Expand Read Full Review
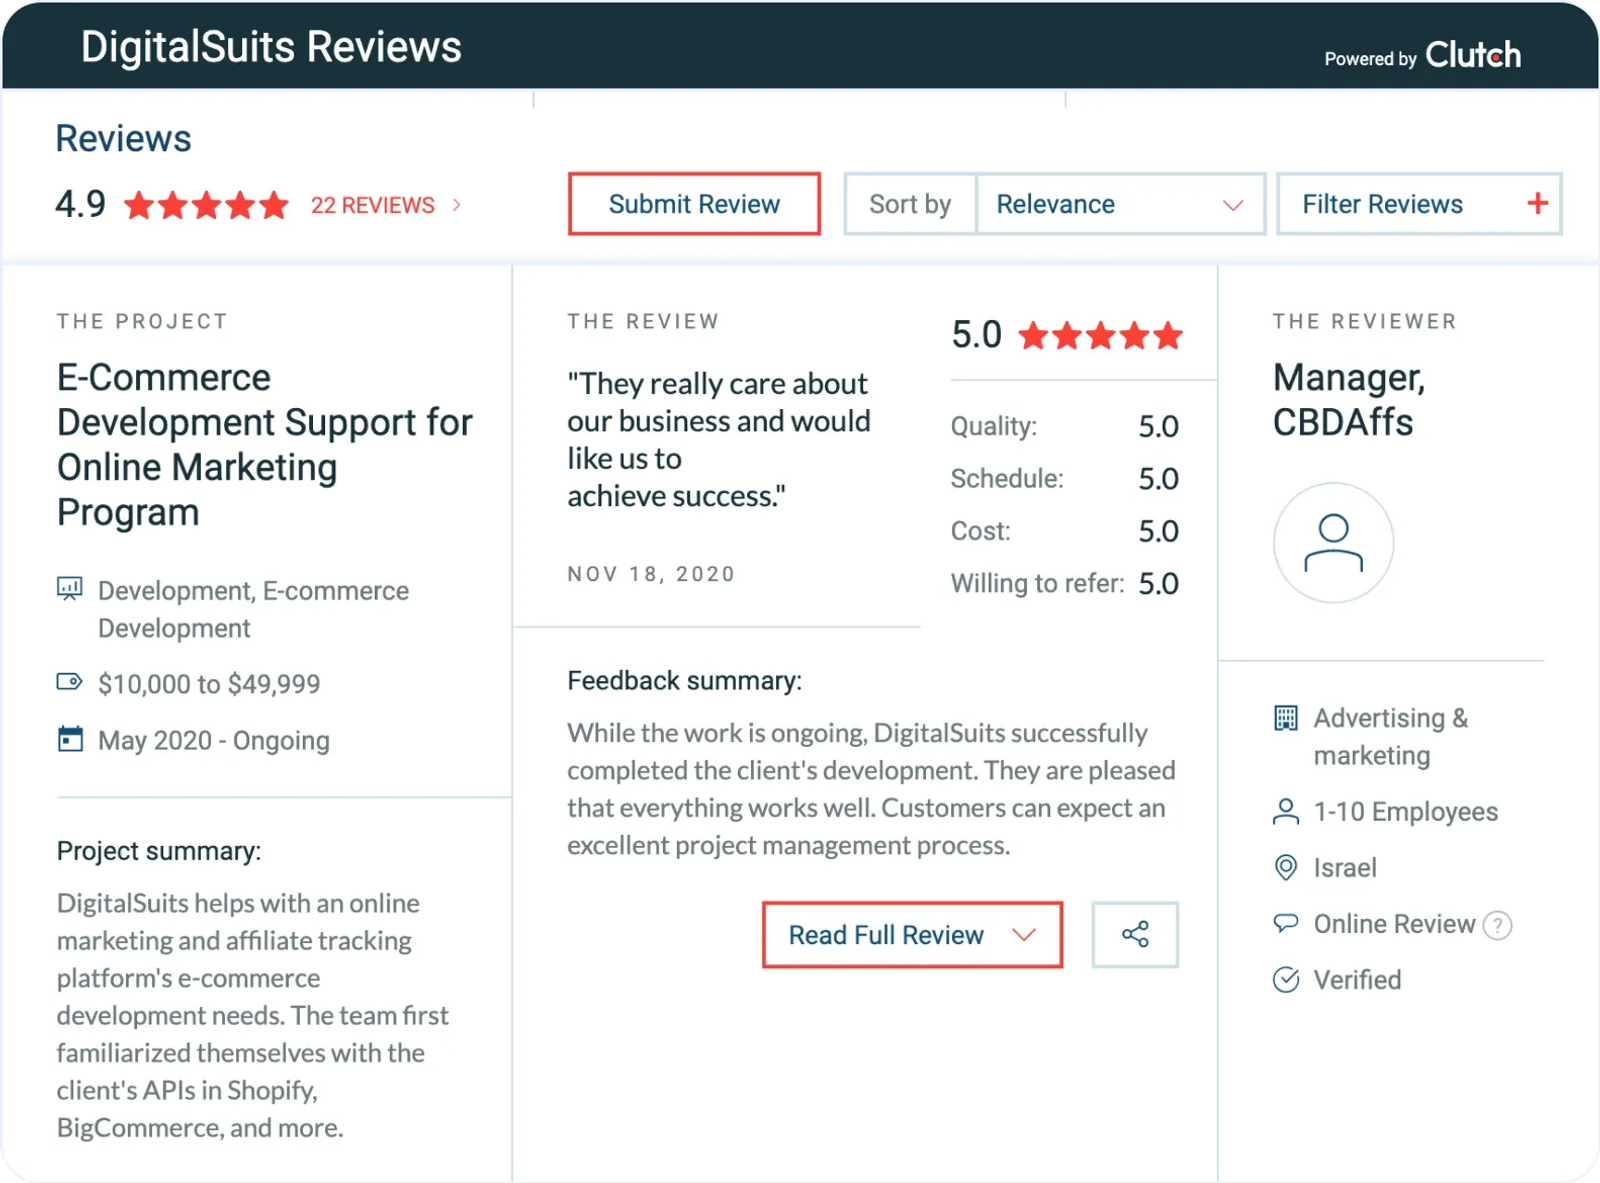 click(912, 935)
